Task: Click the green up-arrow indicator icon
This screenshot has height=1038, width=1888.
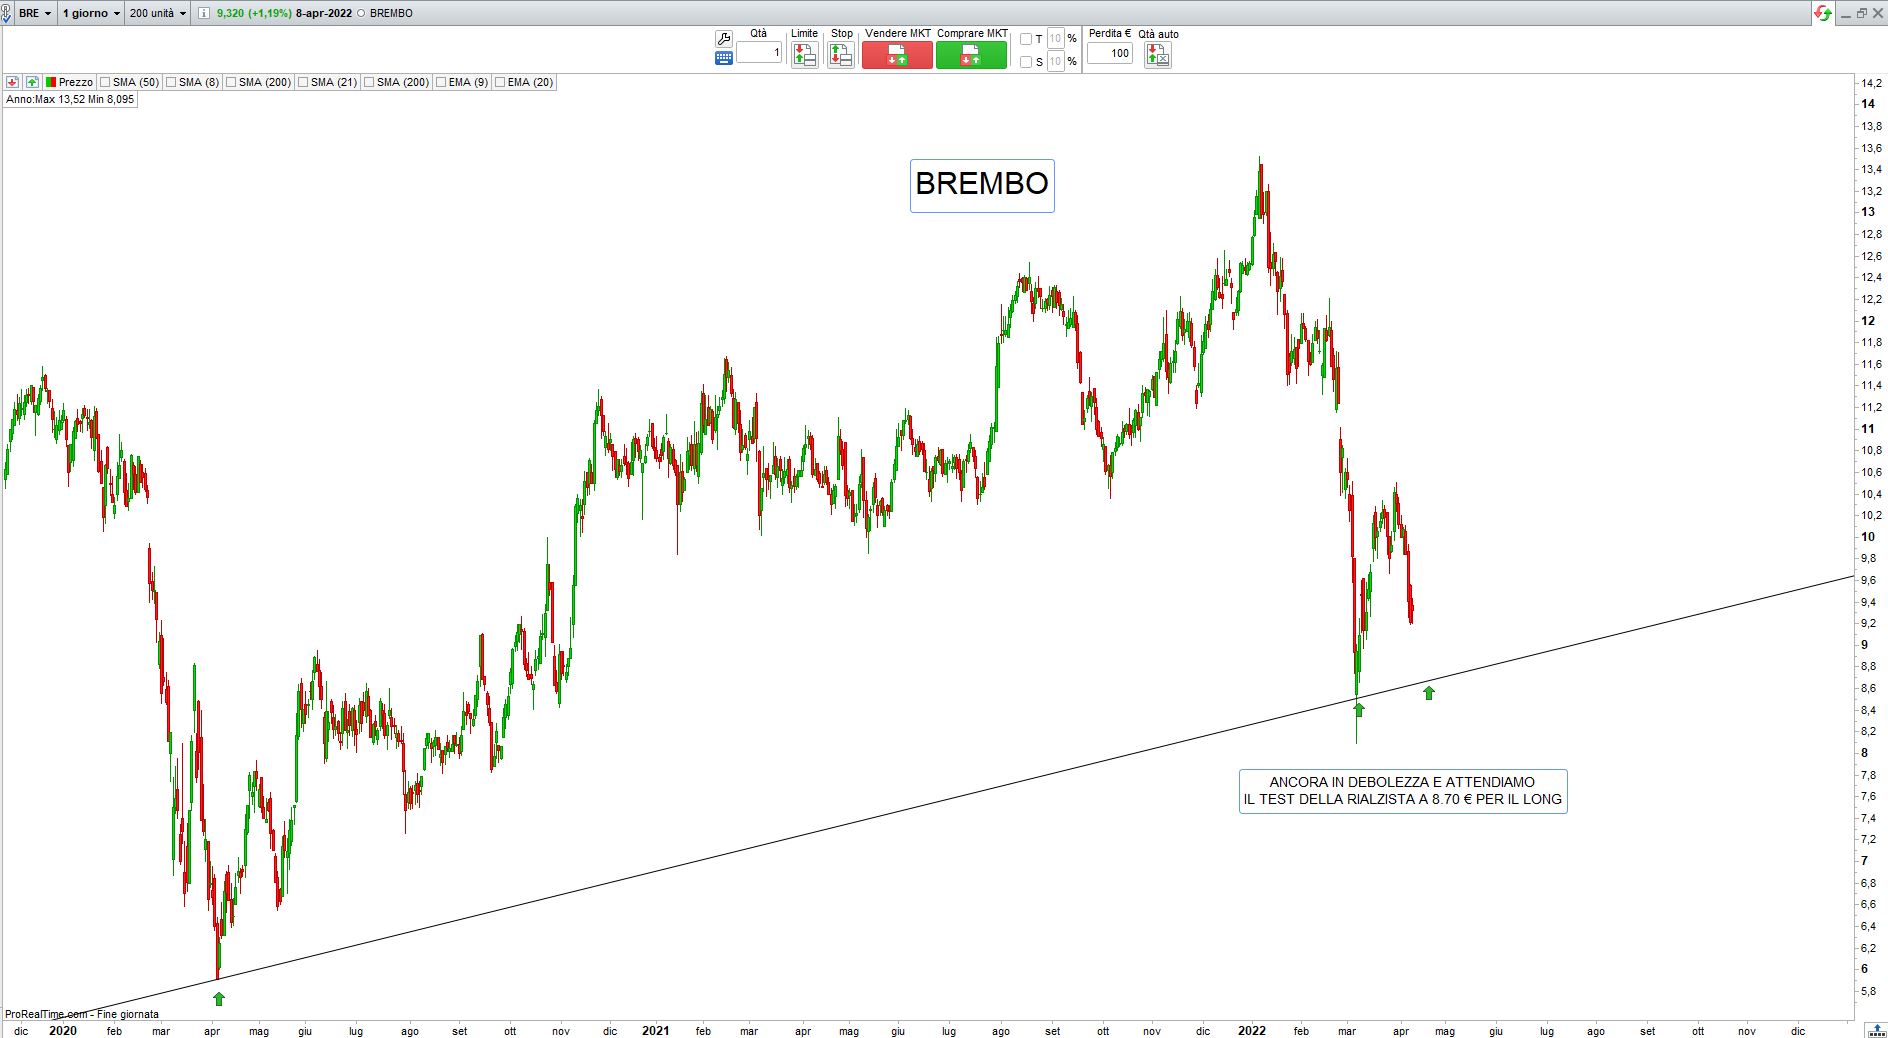Action: tap(32, 82)
